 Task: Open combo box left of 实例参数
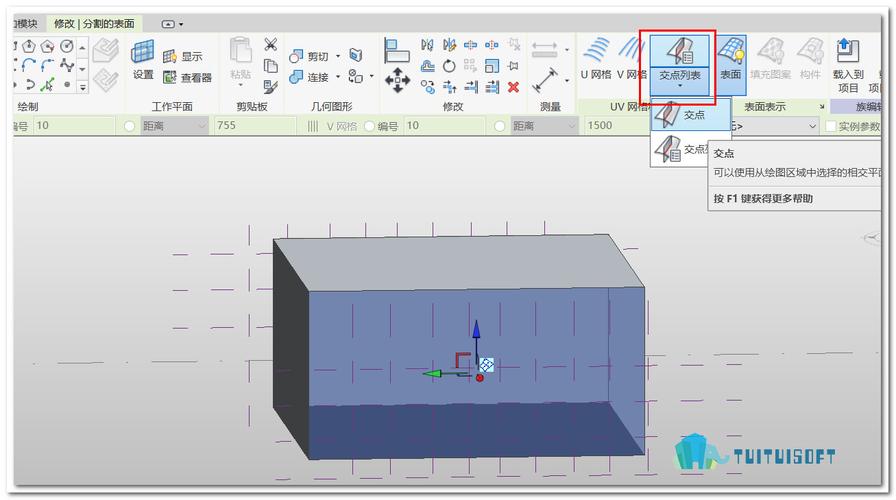(x=776, y=126)
